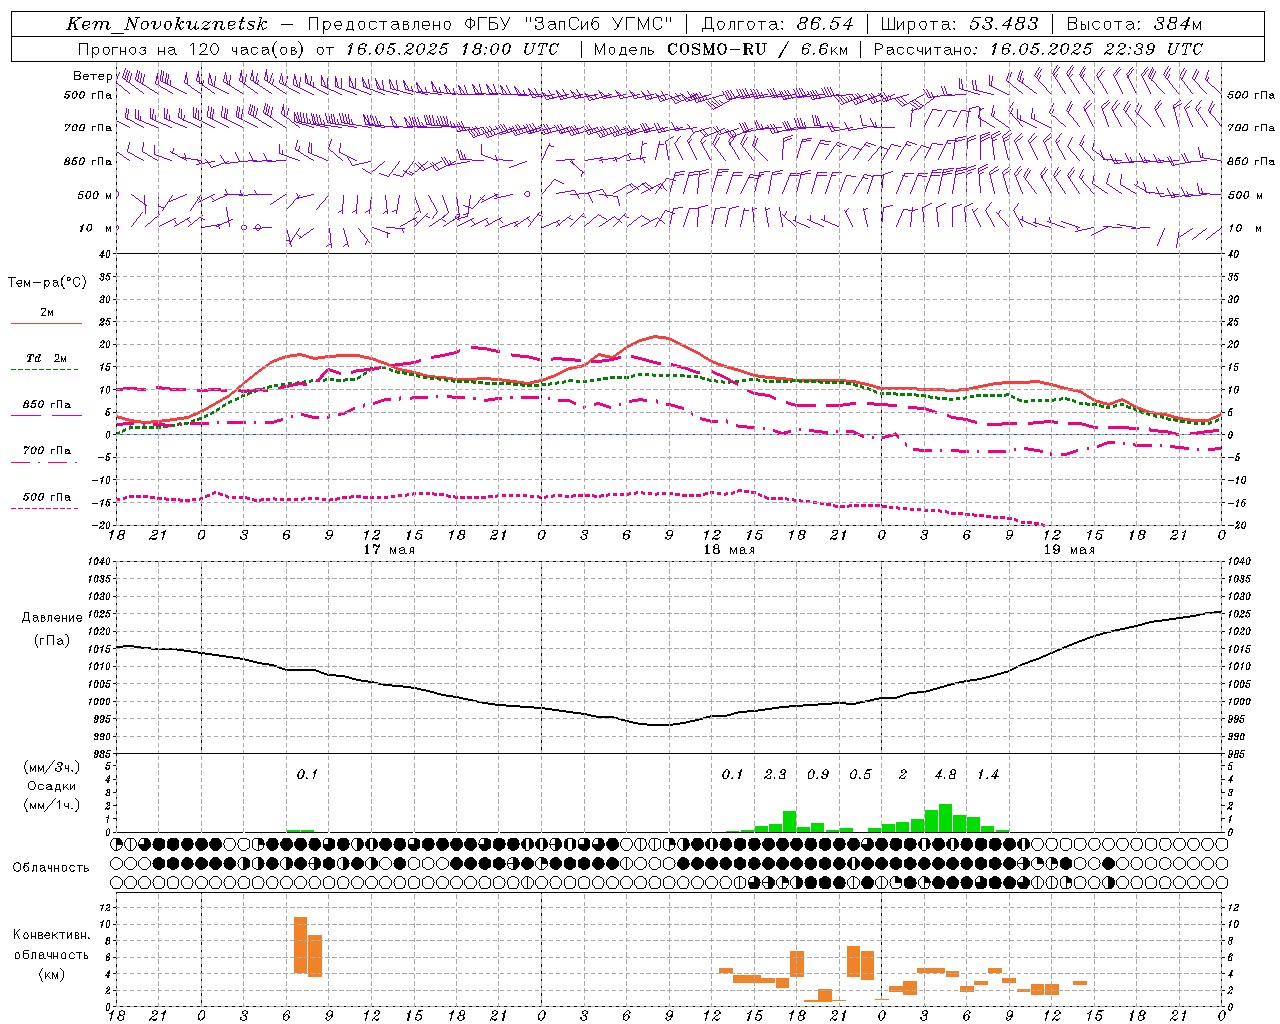The height and width of the screenshot is (1024, 1280).
Task: Select forecast start time 16.05.2025 18:00 UTC
Action: coord(452,49)
